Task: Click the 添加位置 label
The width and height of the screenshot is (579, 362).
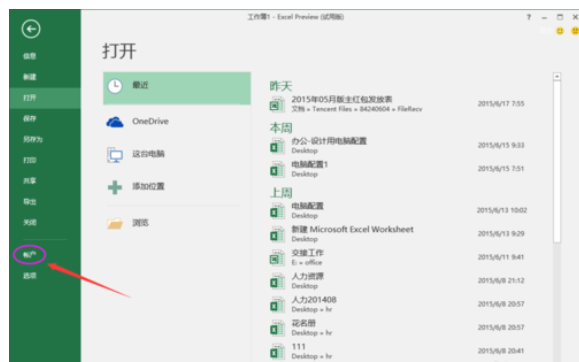Action: pyautogui.click(x=148, y=186)
